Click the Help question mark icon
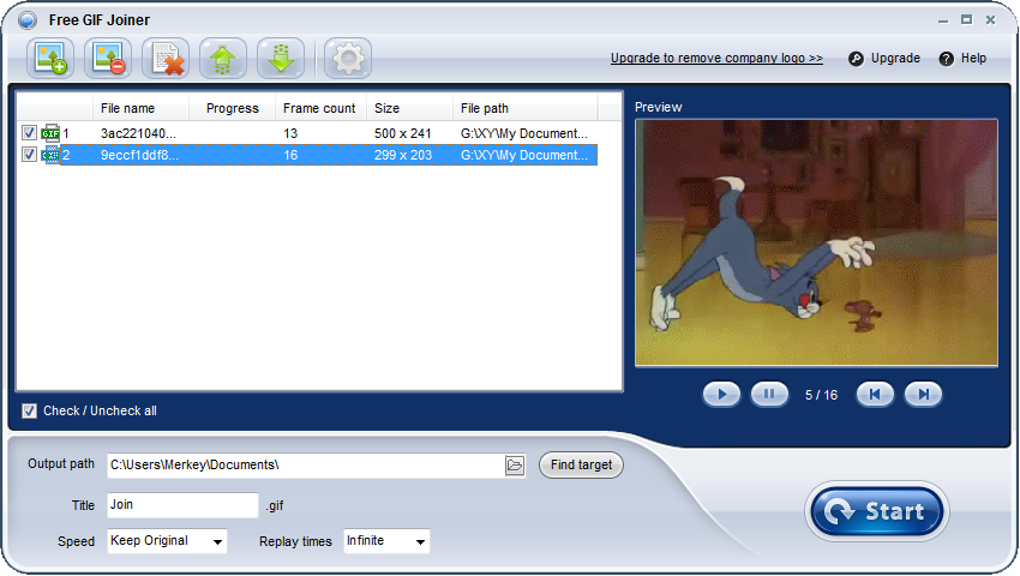 [x=946, y=59]
